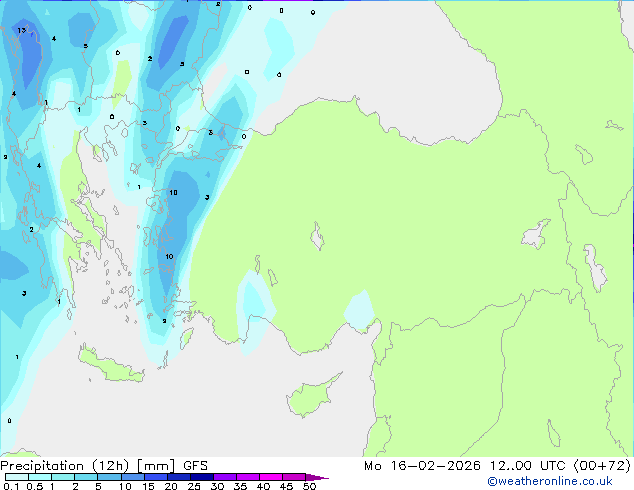Click the "(00+72)" forecast offset text
Screen dimensions: 634x490
tap(602, 466)
